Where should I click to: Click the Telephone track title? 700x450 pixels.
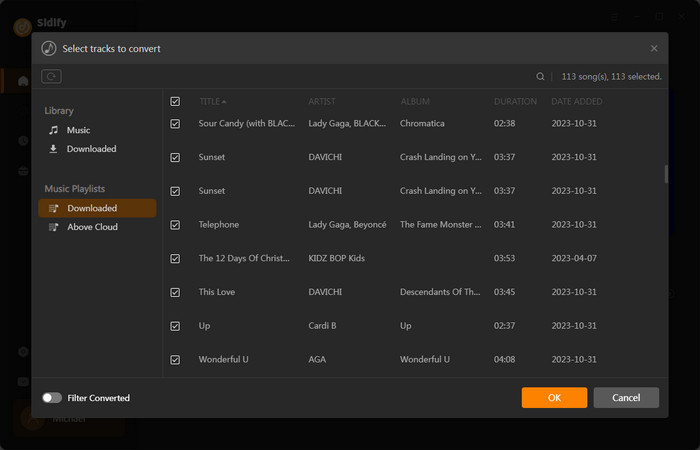tap(219, 225)
